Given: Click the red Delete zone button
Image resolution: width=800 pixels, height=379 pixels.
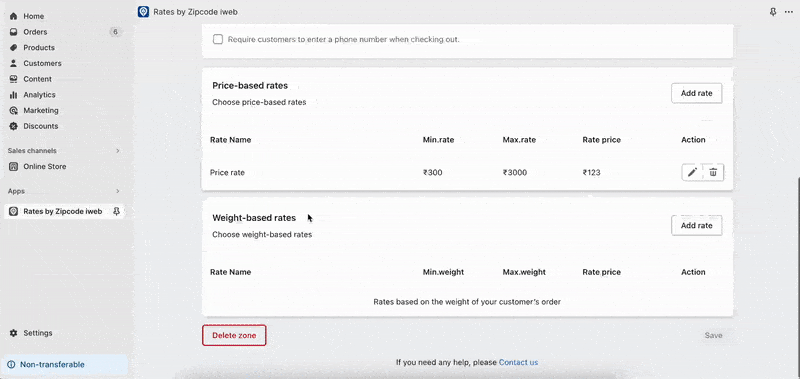Looking at the screenshot, I should coord(234,335).
